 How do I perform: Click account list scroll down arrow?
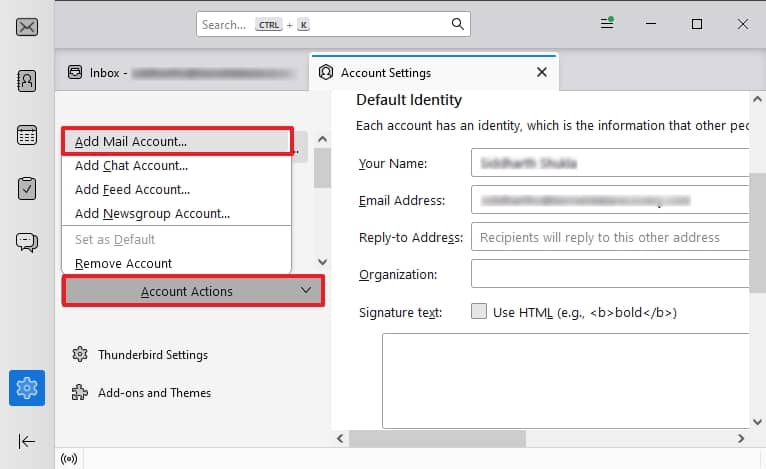[322, 262]
